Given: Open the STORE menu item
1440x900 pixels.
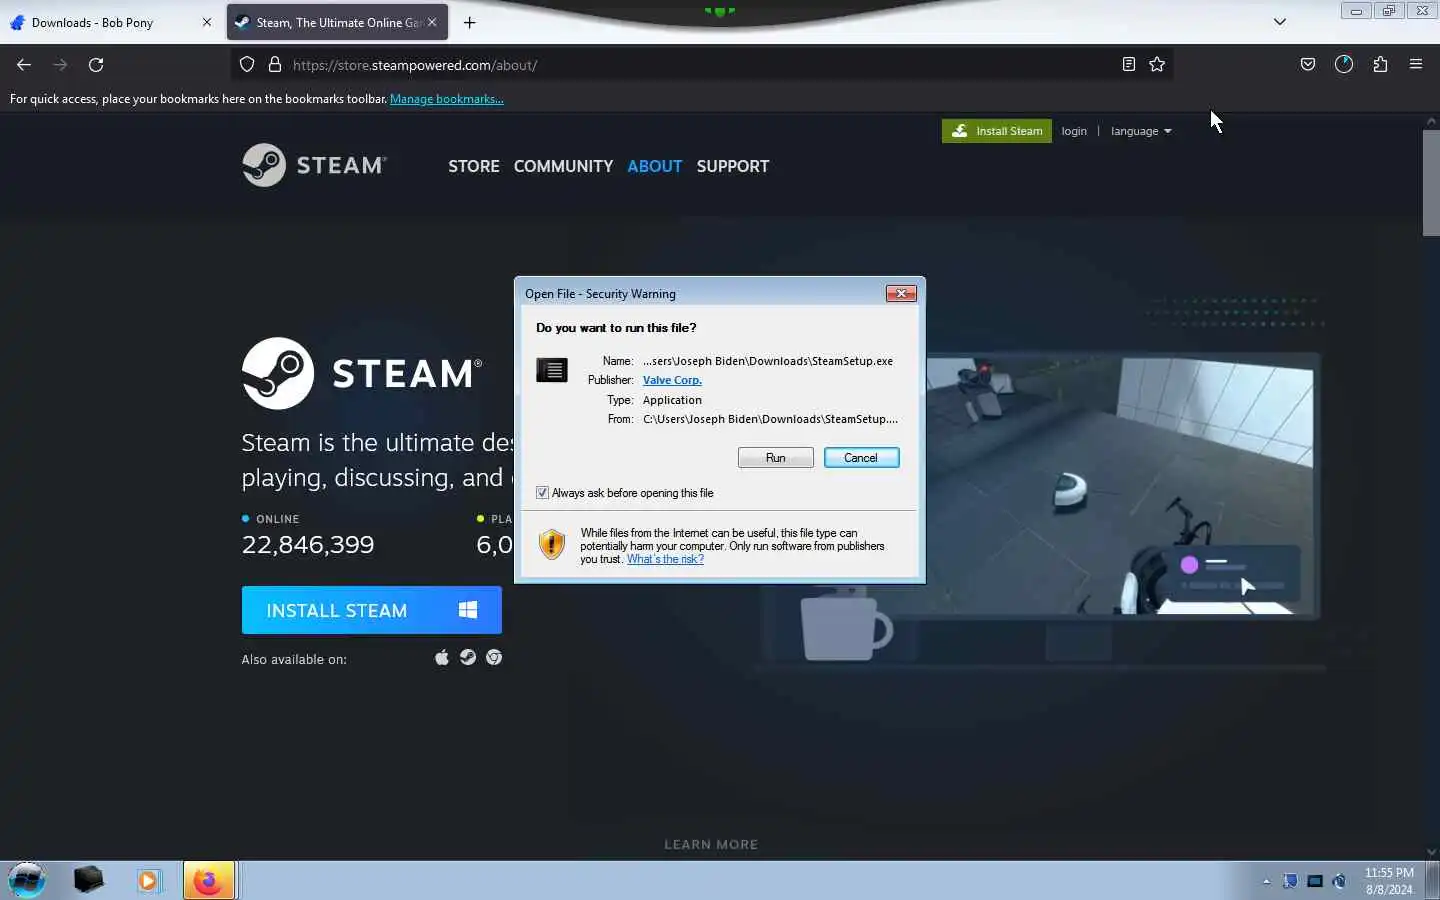Looking at the screenshot, I should click(474, 166).
